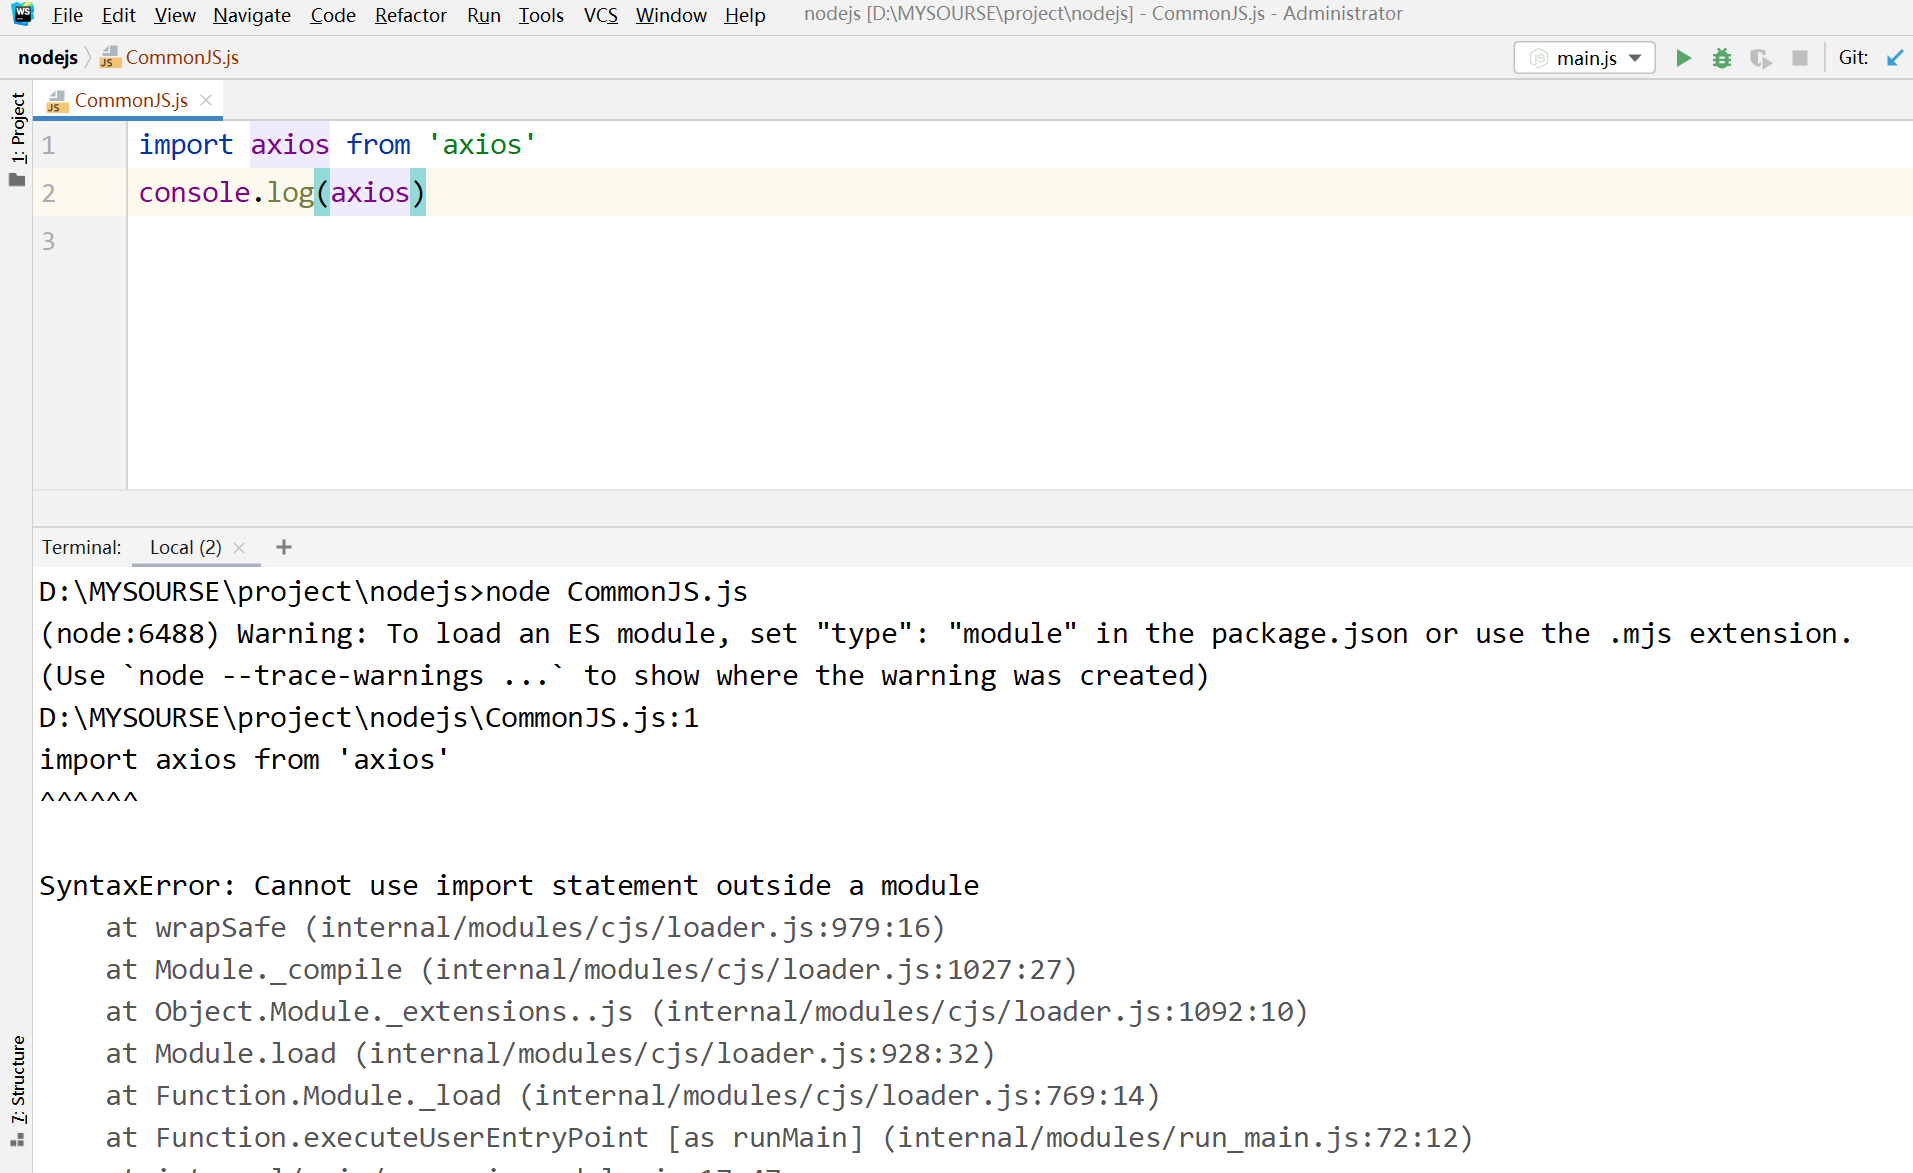
Task: Update project from Git
Action: coord(1895,58)
